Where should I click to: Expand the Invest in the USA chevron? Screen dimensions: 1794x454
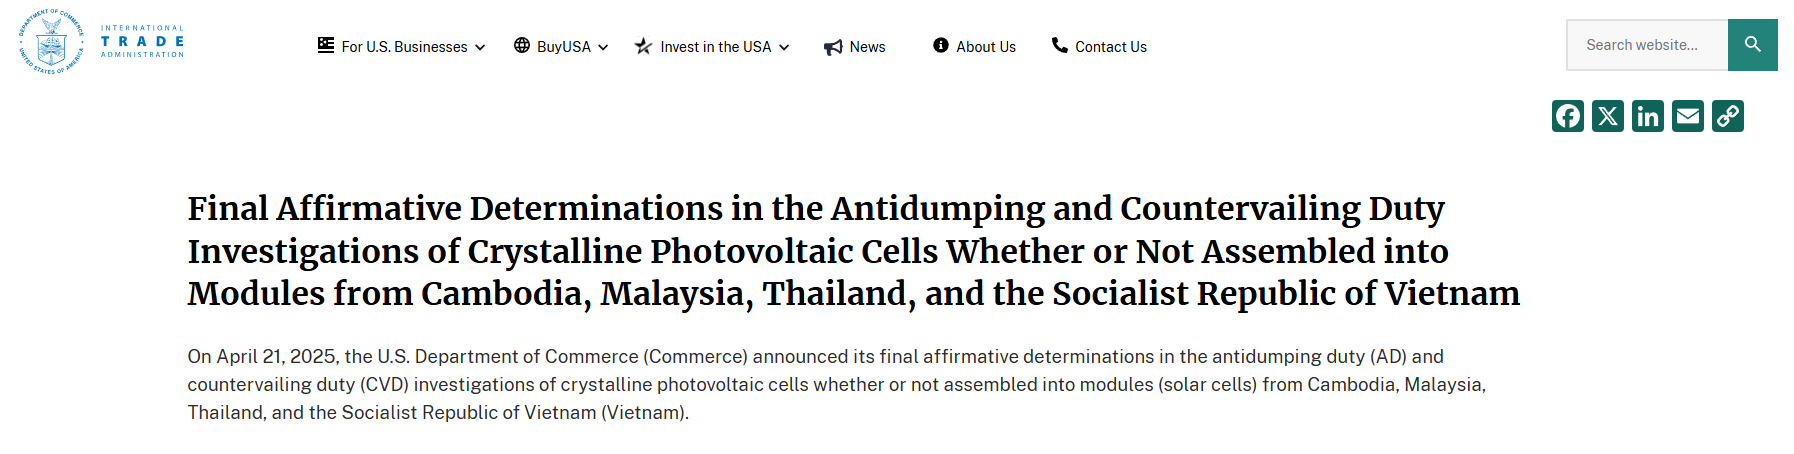tap(784, 47)
